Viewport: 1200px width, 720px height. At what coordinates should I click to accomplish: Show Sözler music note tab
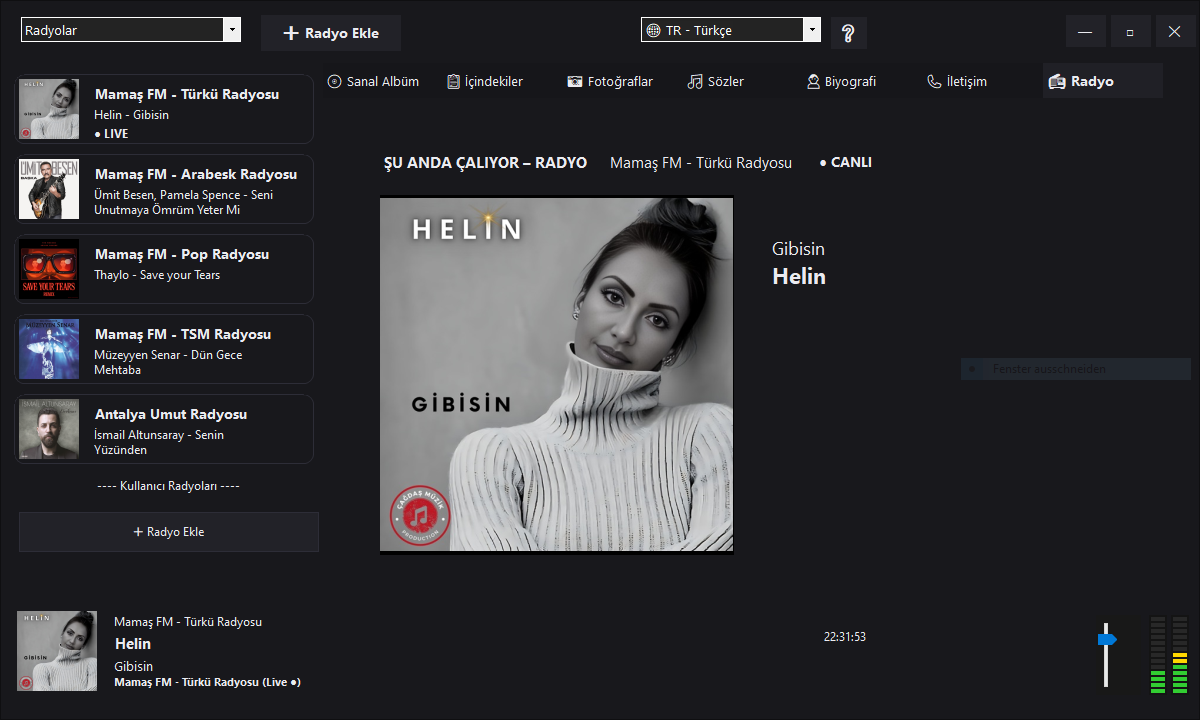pyautogui.click(x=716, y=82)
